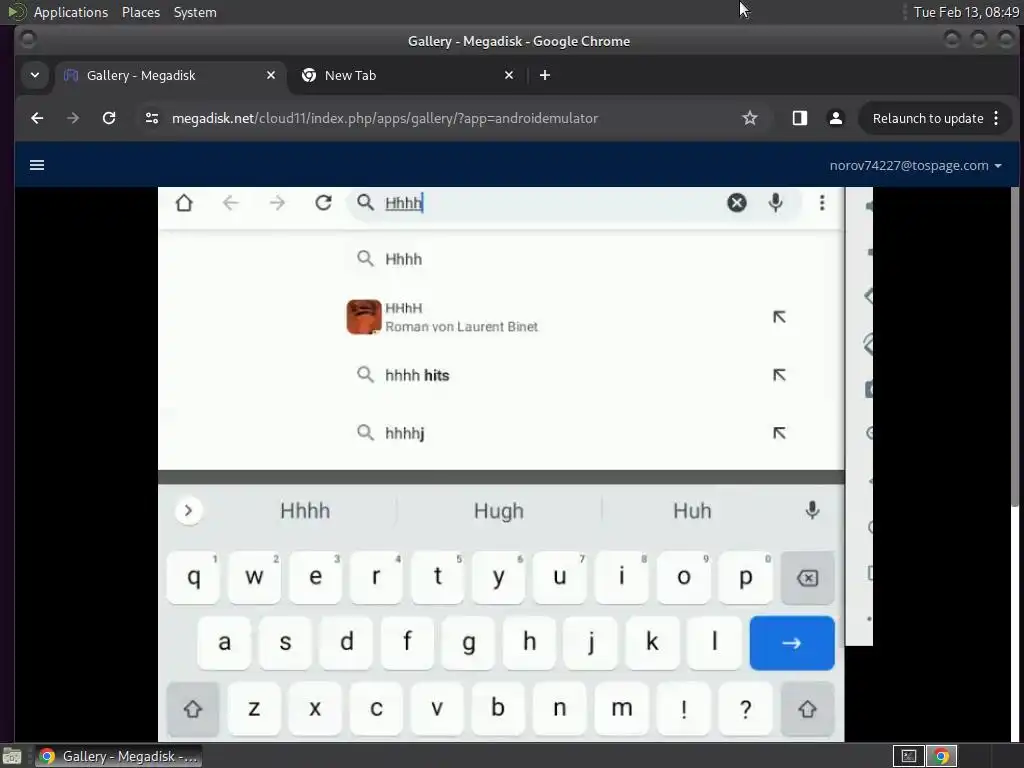Tap the exclamation mark key
This screenshot has height=768, width=1024.
684,709
